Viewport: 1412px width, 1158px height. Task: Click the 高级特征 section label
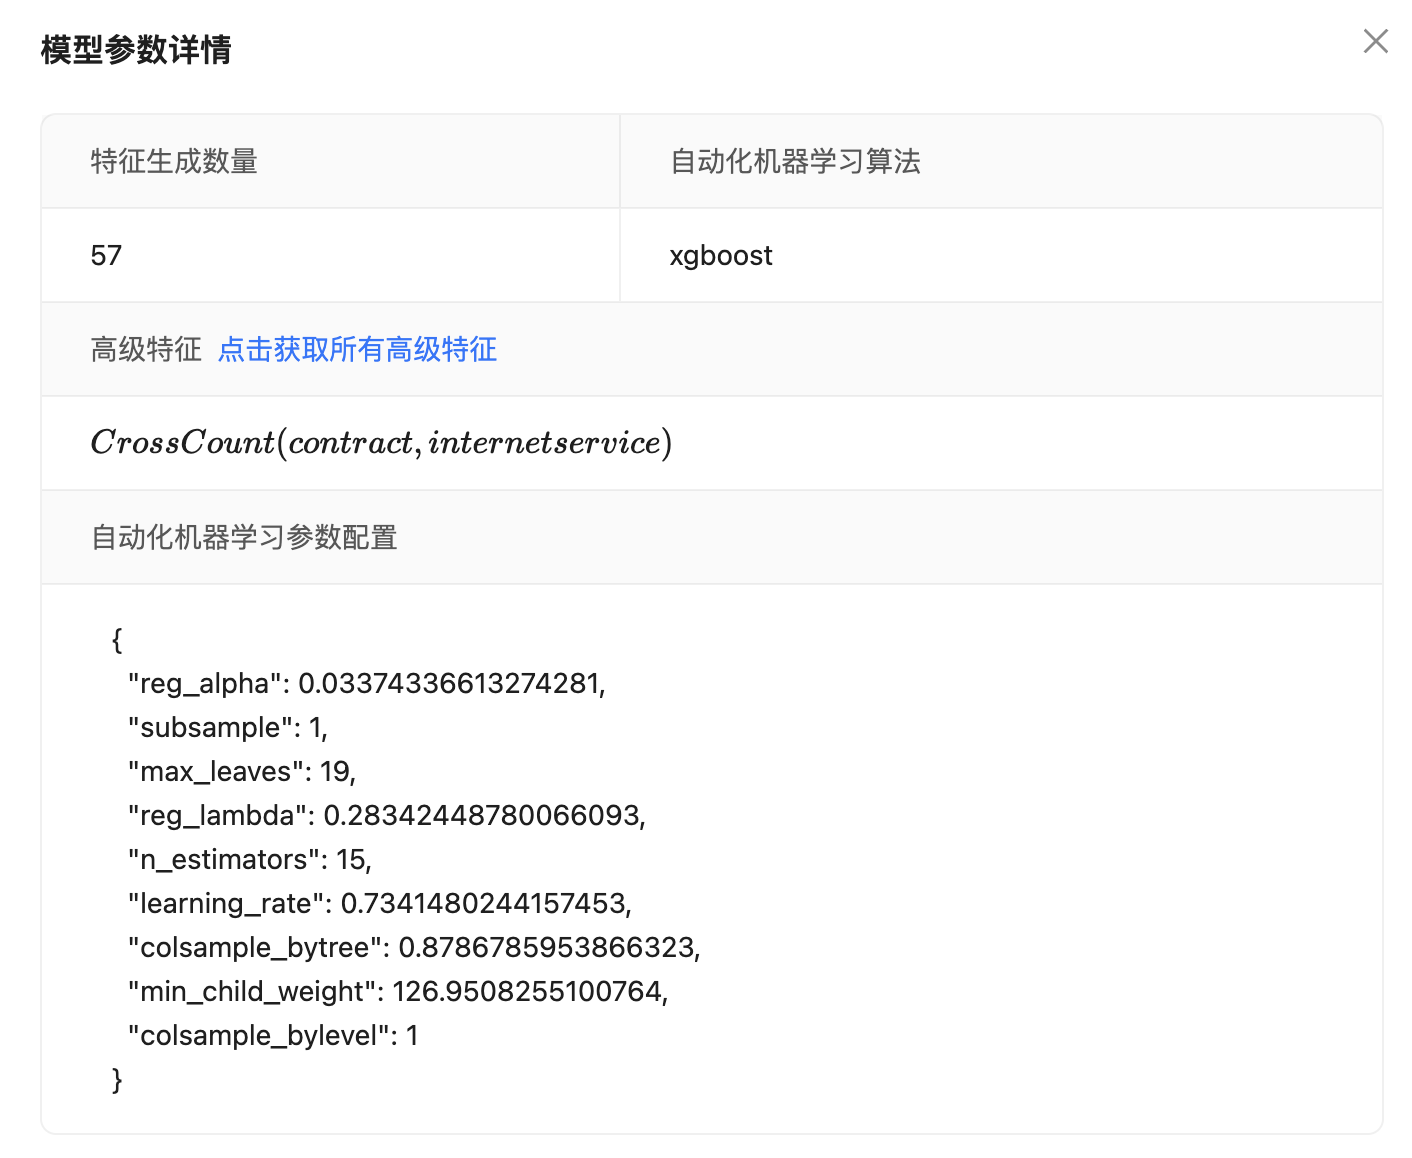[x=146, y=350]
